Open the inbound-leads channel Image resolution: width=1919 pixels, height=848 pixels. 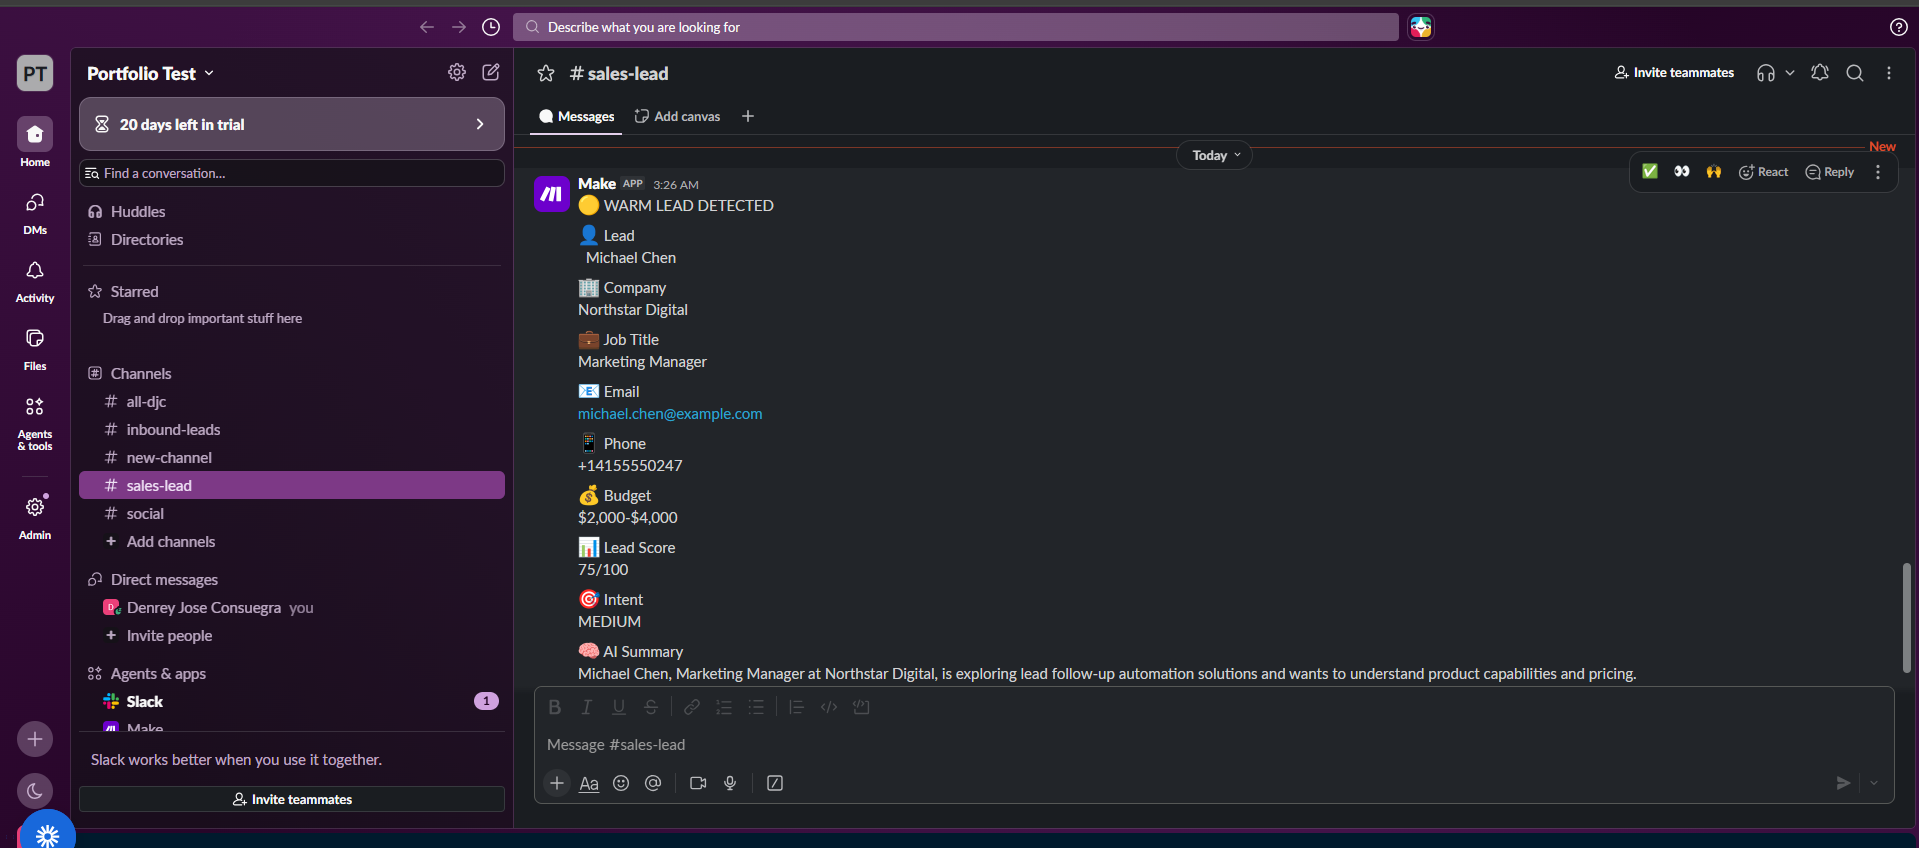pyautogui.click(x=292, y=429)
